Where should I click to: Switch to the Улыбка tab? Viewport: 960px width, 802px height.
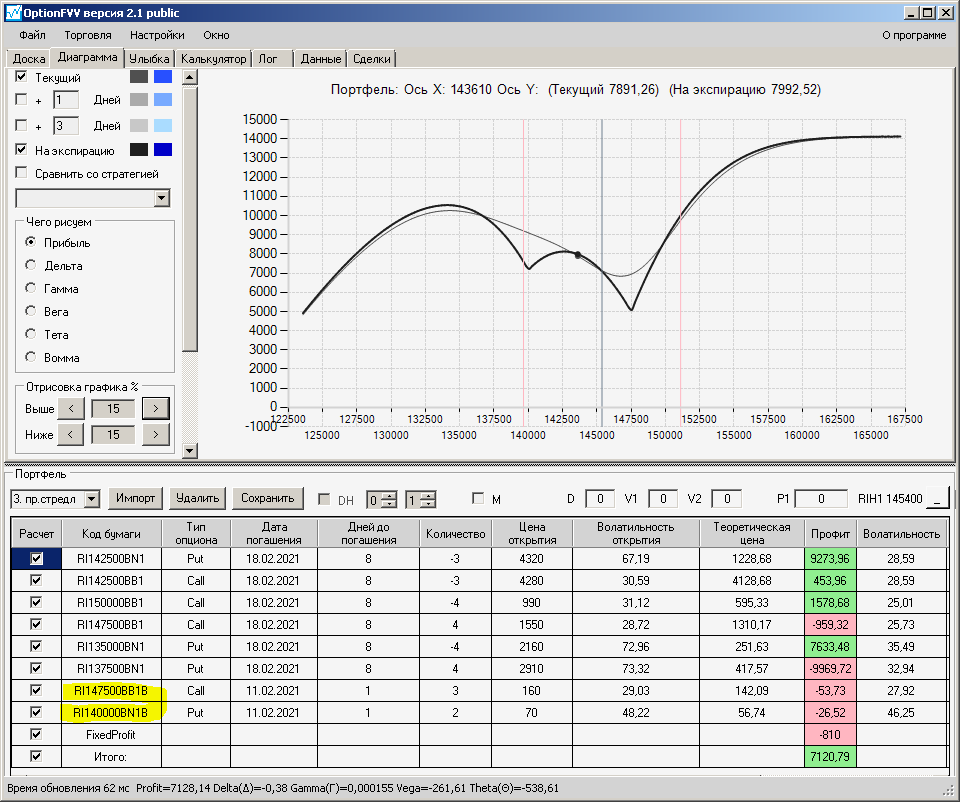149,59
